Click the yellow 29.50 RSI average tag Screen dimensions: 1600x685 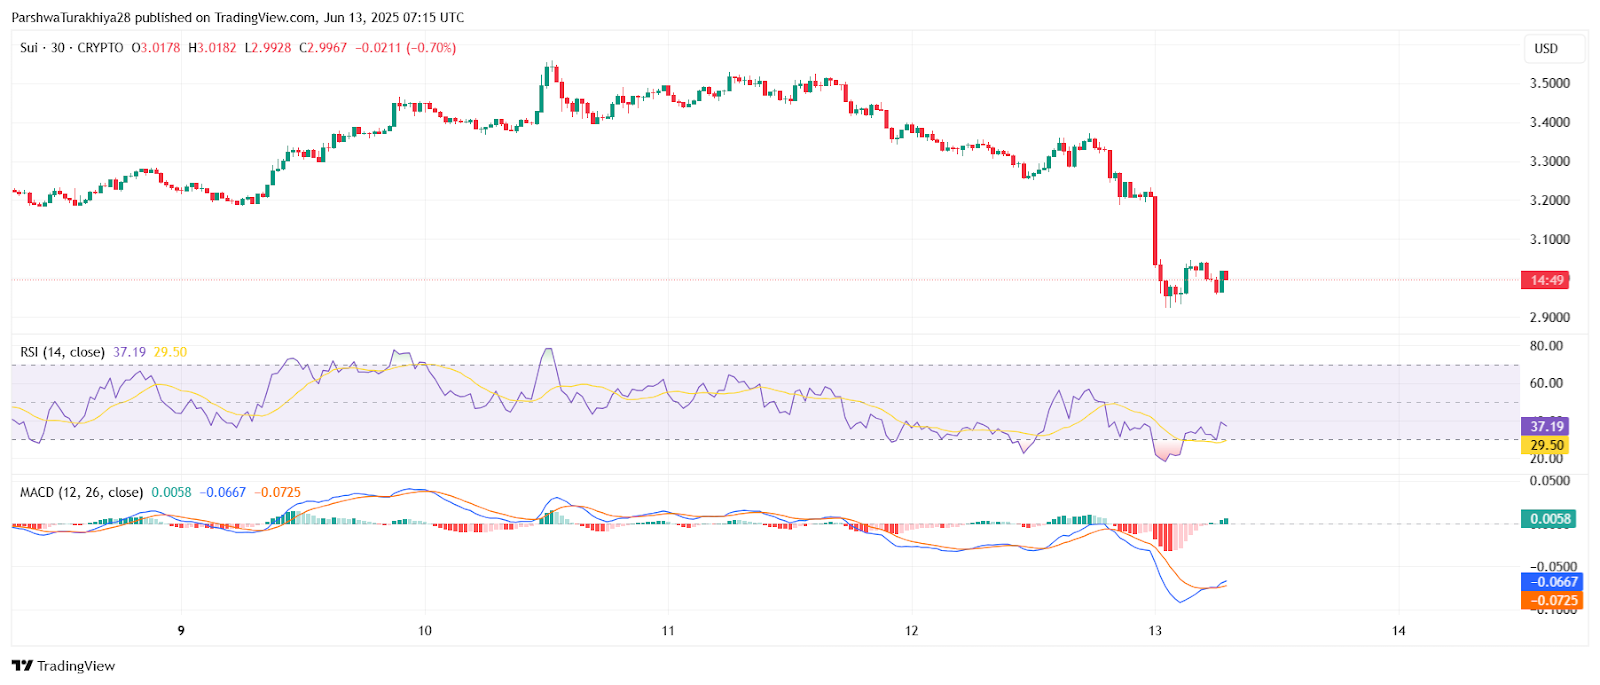click(x=1544, y=445)
